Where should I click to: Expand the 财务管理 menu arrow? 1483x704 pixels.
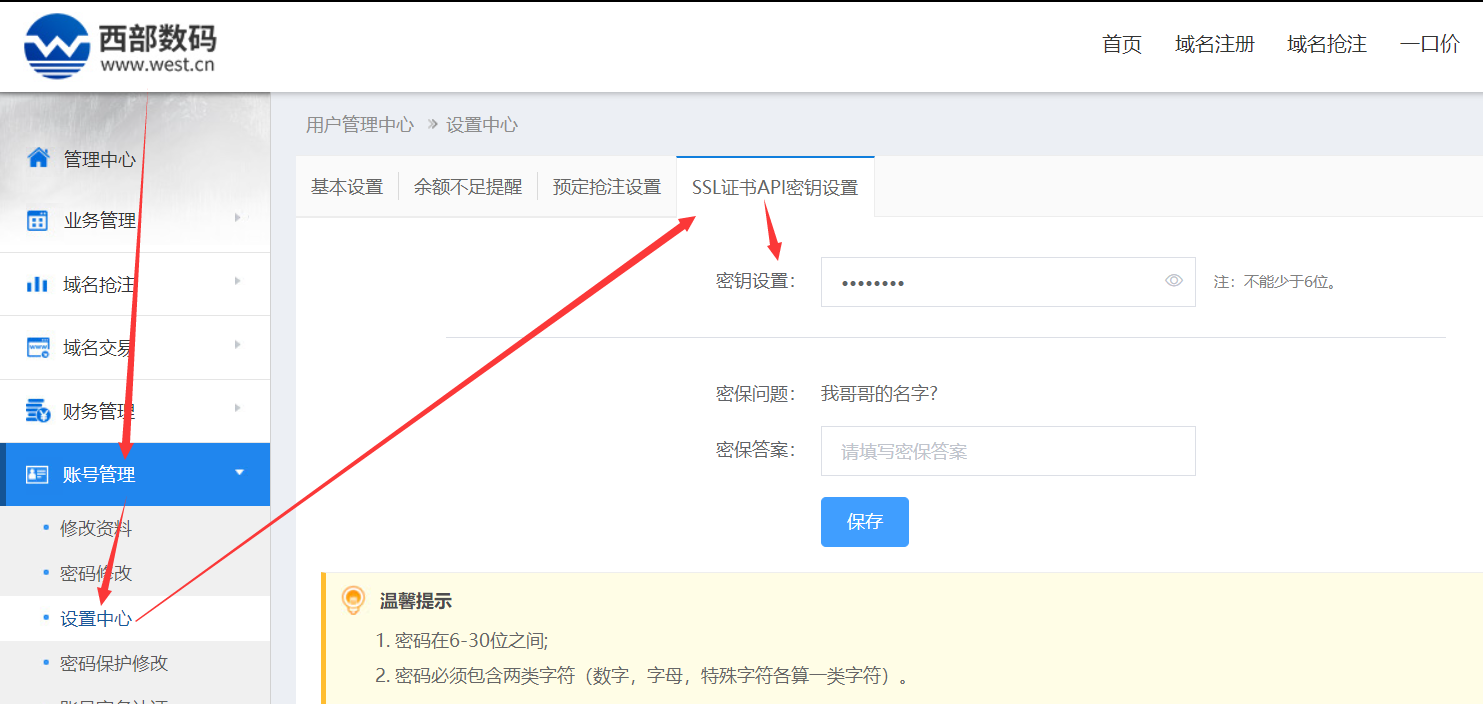point(237,408)
